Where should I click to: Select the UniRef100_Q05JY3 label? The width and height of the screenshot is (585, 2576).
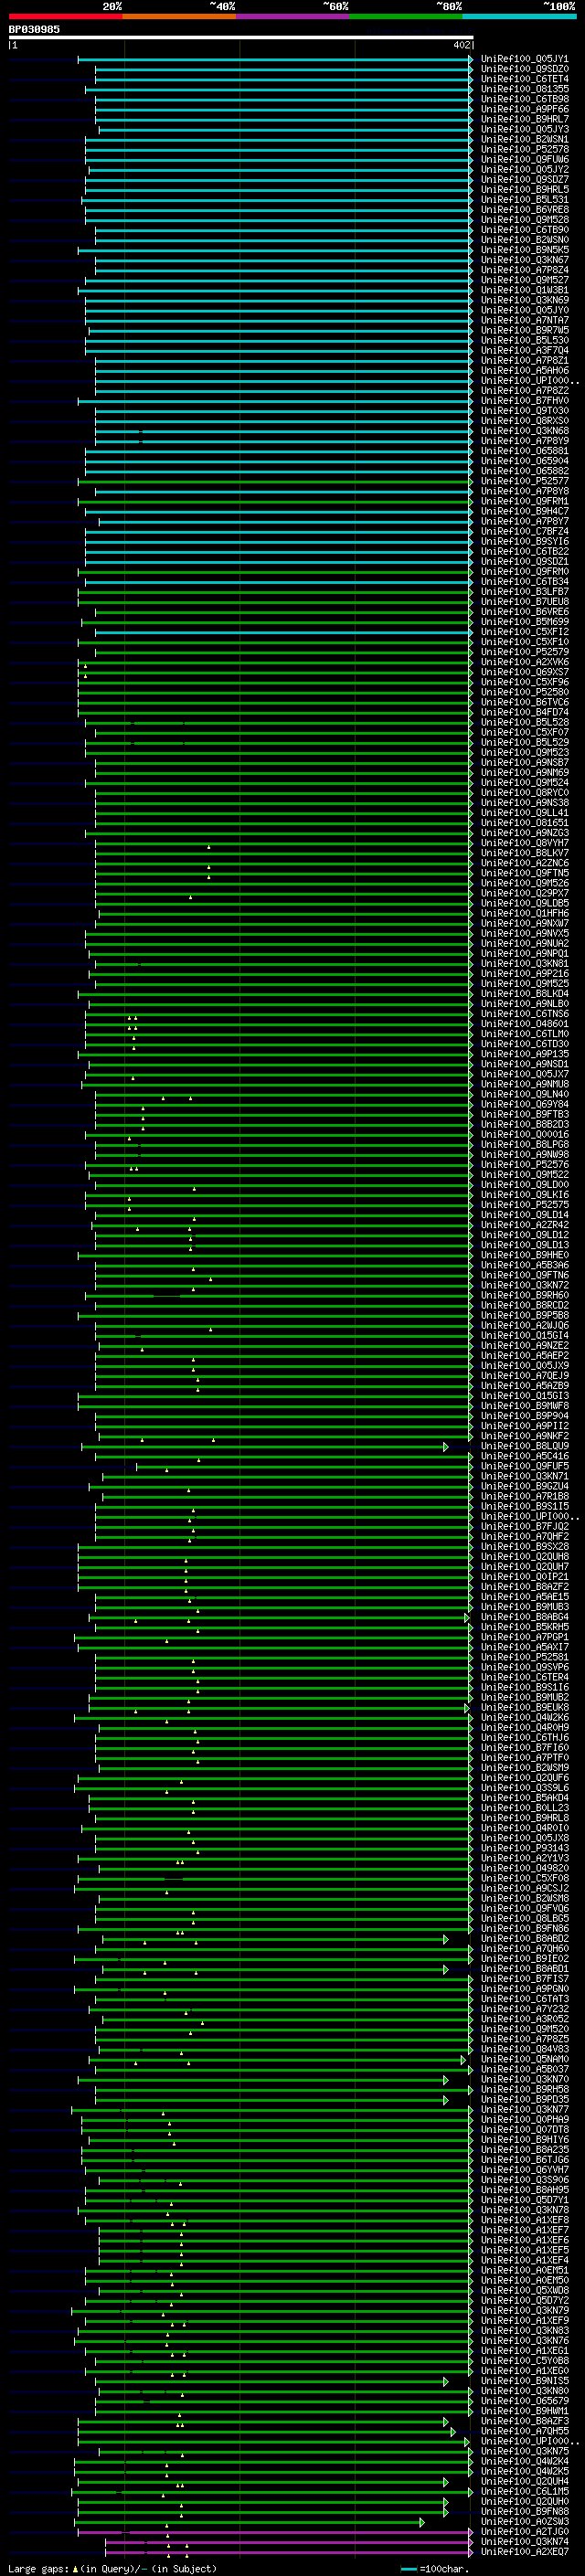[x=525, y=129]
